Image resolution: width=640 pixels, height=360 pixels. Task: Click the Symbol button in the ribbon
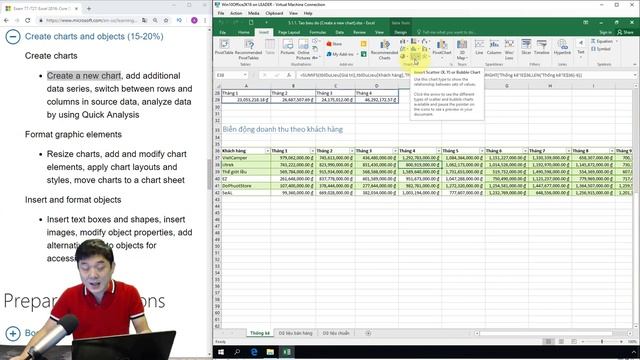(601, 49)
